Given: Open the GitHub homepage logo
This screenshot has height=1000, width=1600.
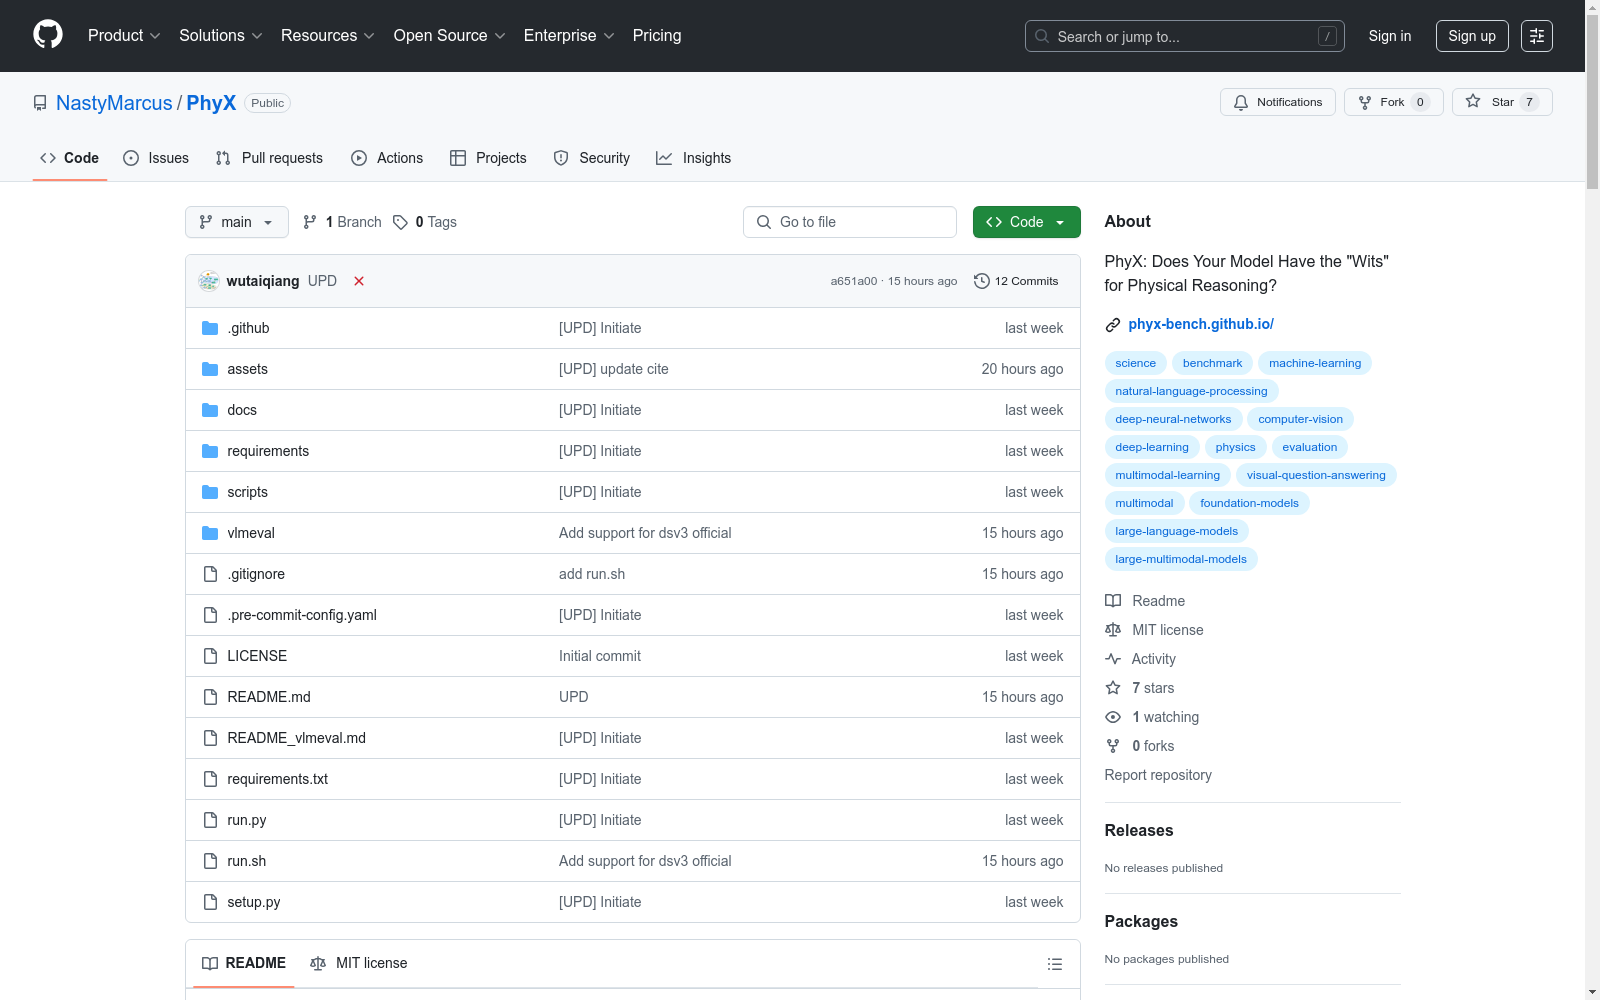Looking at the screenshot, I should pyautogui.click(x=48, y=35).
